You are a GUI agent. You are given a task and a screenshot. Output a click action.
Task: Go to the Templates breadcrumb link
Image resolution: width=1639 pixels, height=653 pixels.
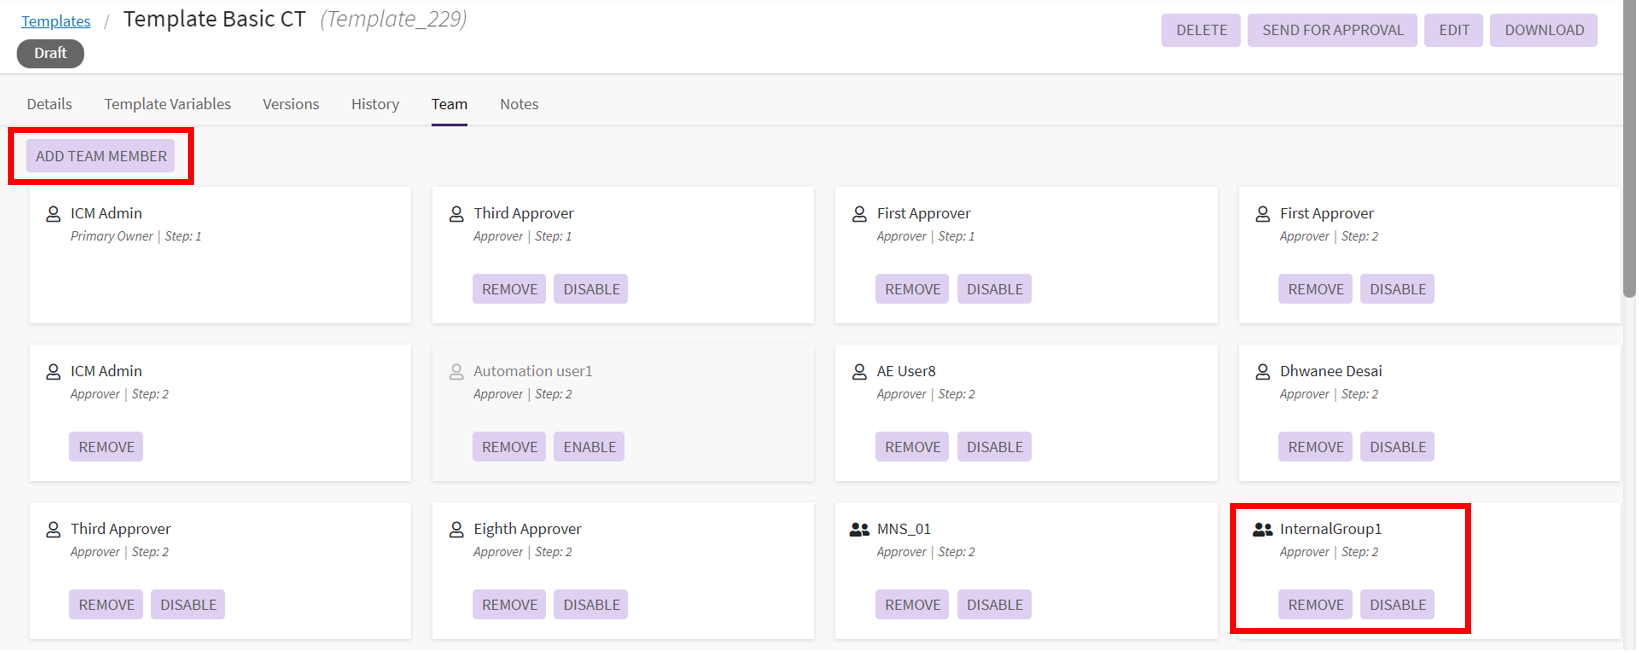pyautogui.click(x=56, y=21)
